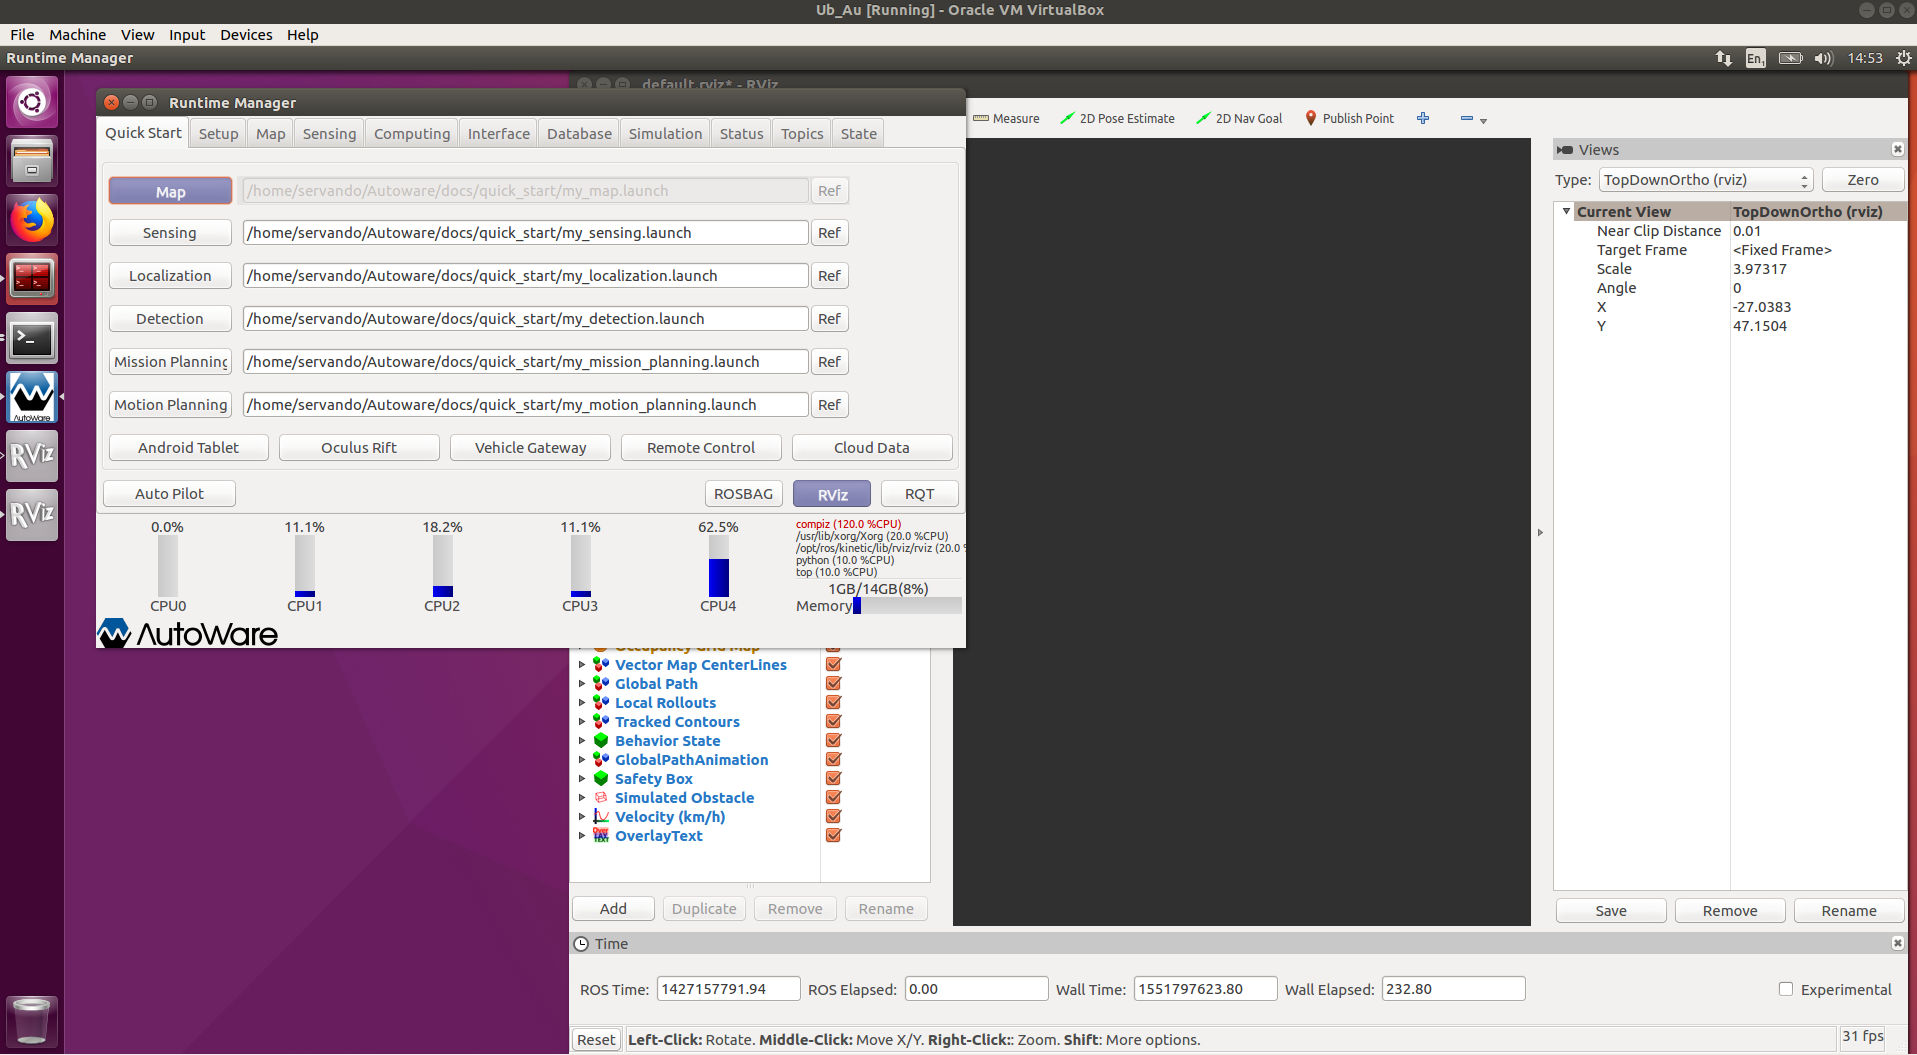Enable the Experimental checkbox
This screenshot has width=1917, height=1055.
tap(1786, 989)
